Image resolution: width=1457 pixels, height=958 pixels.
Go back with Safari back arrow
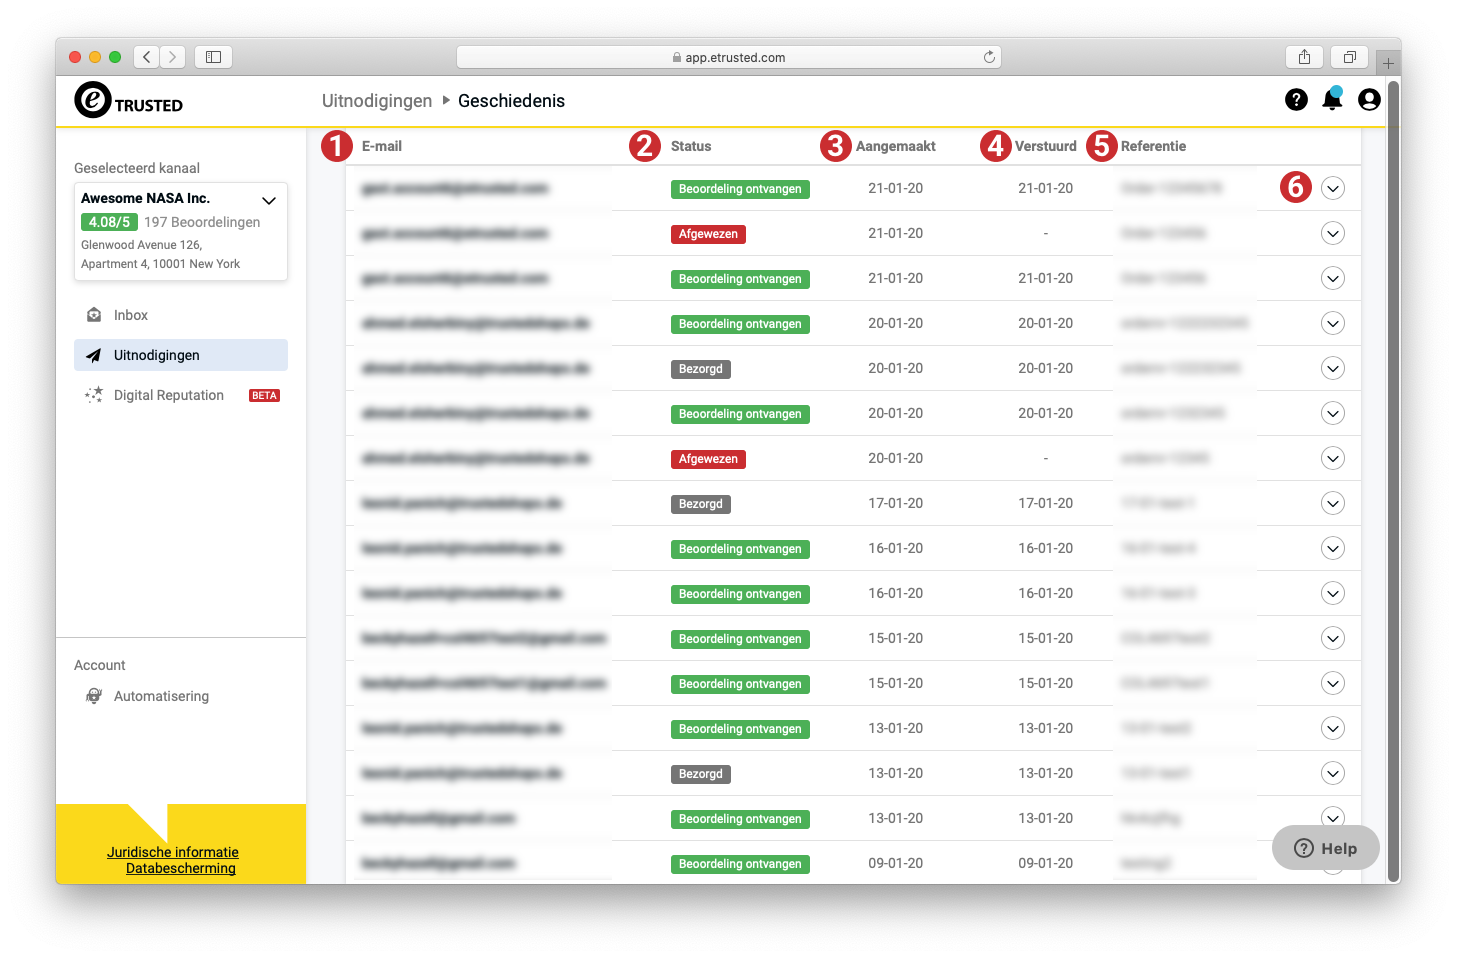click(147, 57)
